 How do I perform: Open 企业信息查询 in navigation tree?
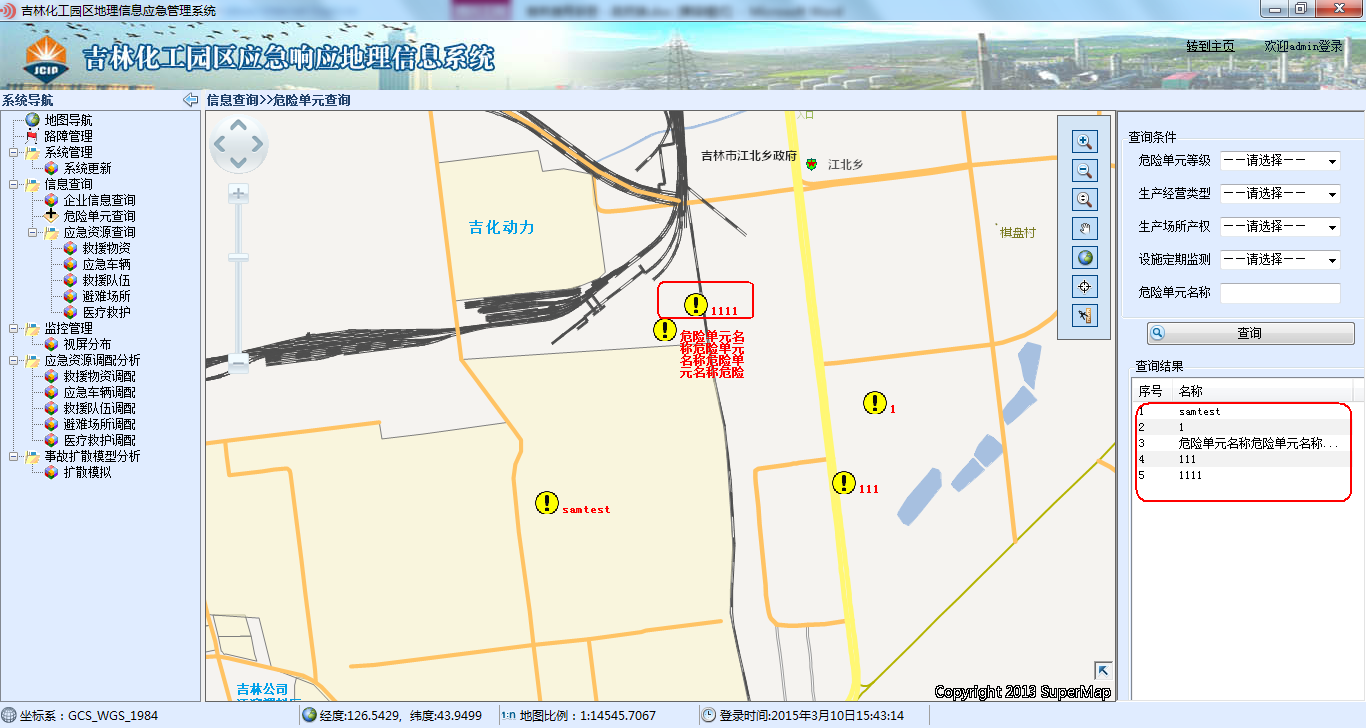tap(99, 201)
